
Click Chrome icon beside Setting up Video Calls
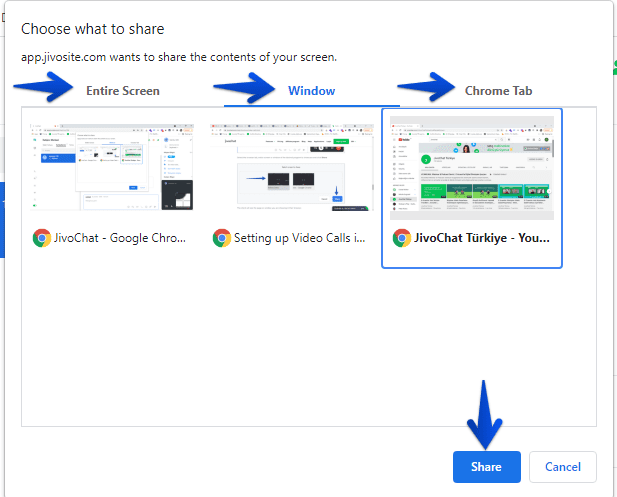[222, 238]
